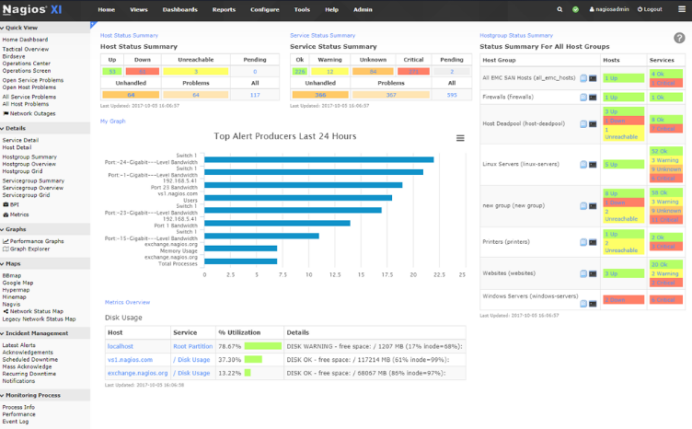This screenshot has height=429, width=692.
Task: Open the Service Status Summary dashlet link
Action: 323,35
